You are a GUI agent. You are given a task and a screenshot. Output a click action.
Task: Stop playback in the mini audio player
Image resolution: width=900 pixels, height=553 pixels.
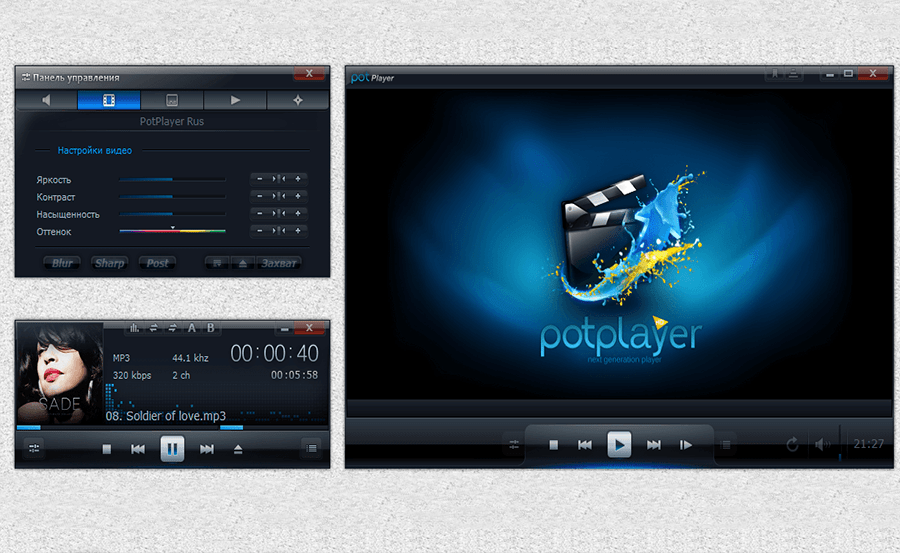(107, 449)
